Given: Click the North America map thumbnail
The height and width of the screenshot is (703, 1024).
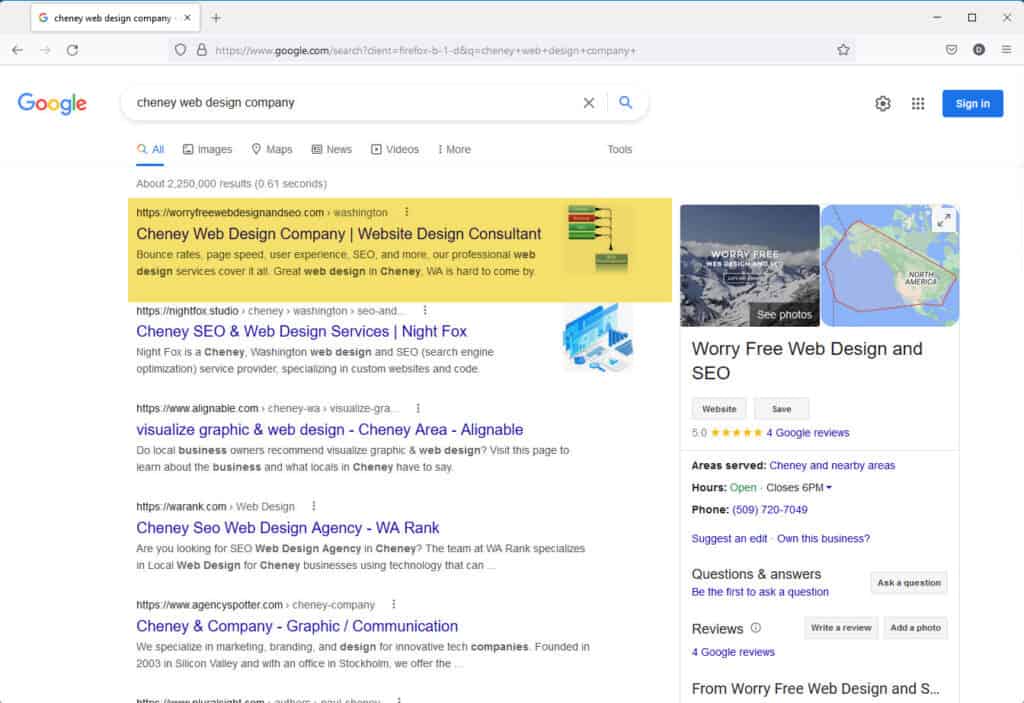Looking at the screenshot, I should pos(890,265).
